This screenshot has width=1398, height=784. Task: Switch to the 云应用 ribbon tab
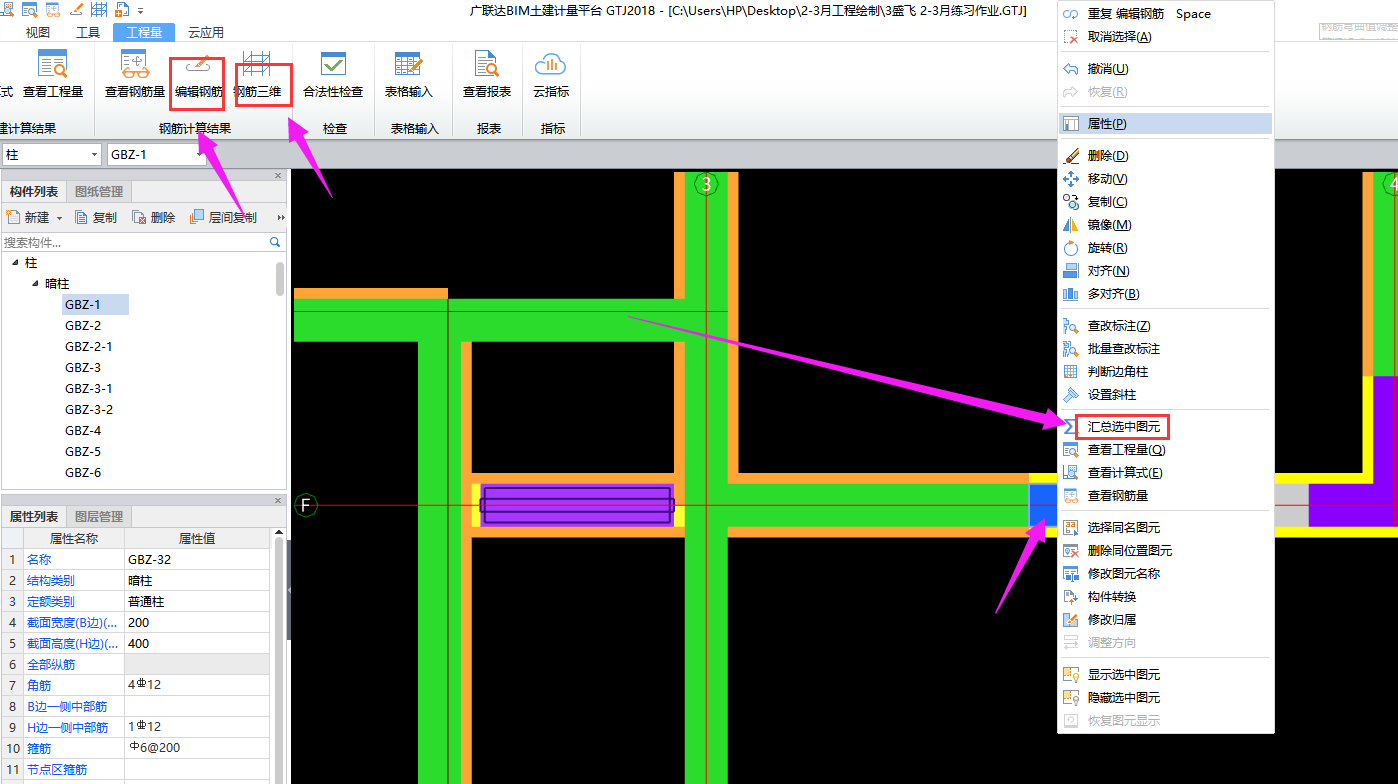point(206,32)
